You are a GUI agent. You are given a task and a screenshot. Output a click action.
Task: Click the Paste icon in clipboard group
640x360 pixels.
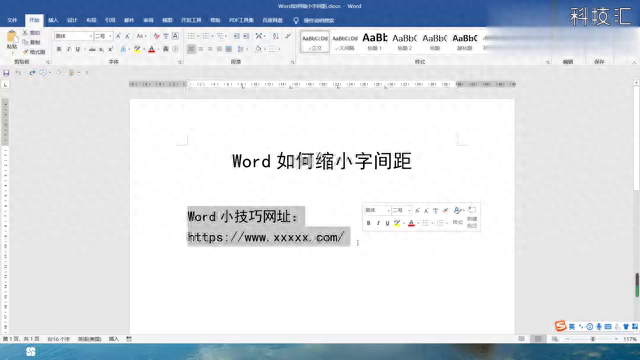[12, 37]
